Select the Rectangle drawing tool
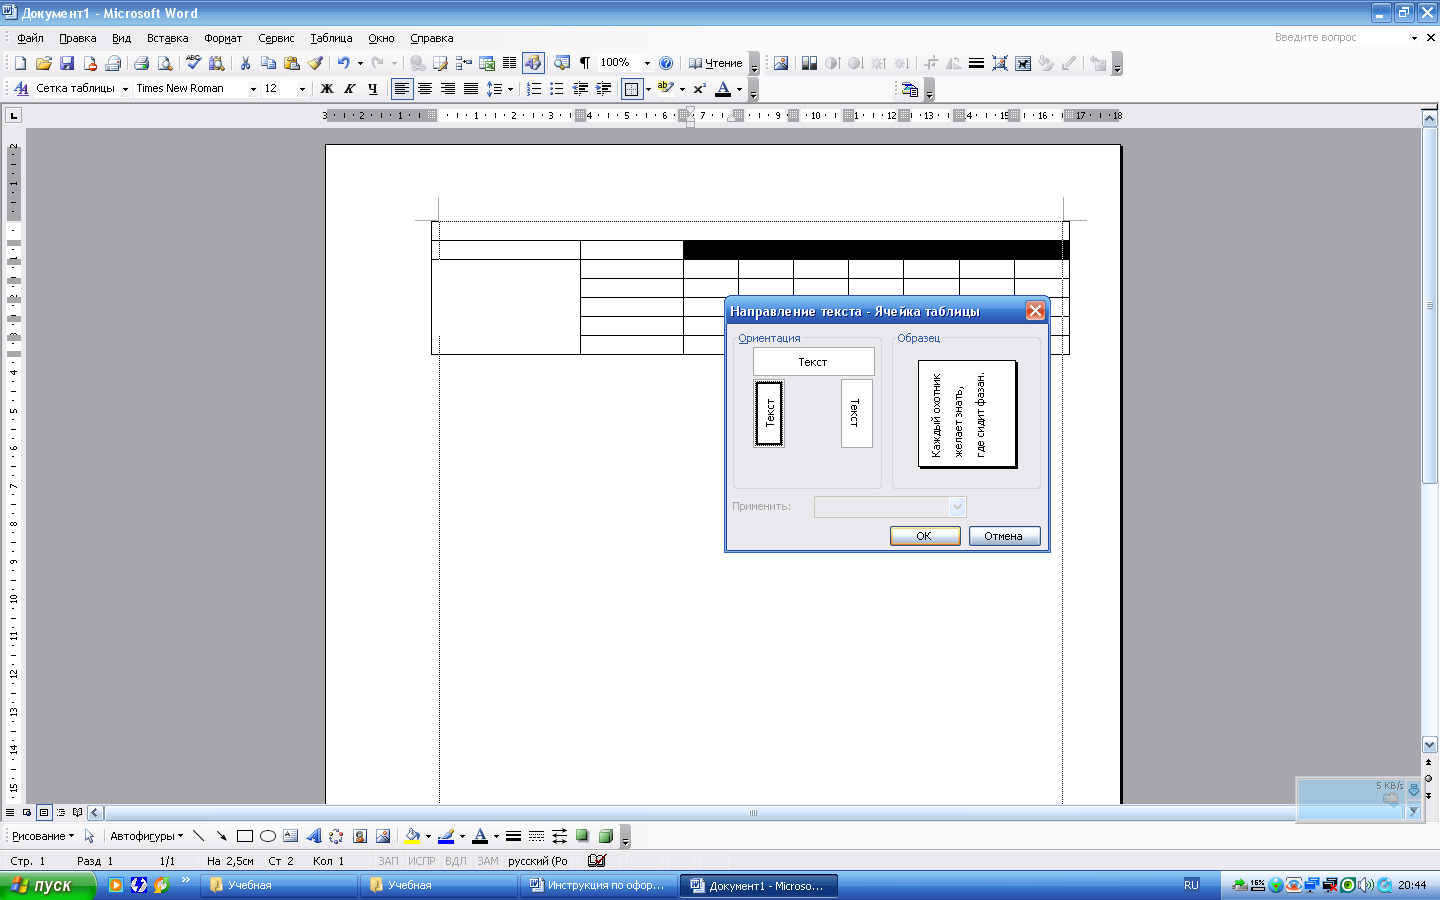1440x900 pixels. pyautogui.click(x=244, y=836)
